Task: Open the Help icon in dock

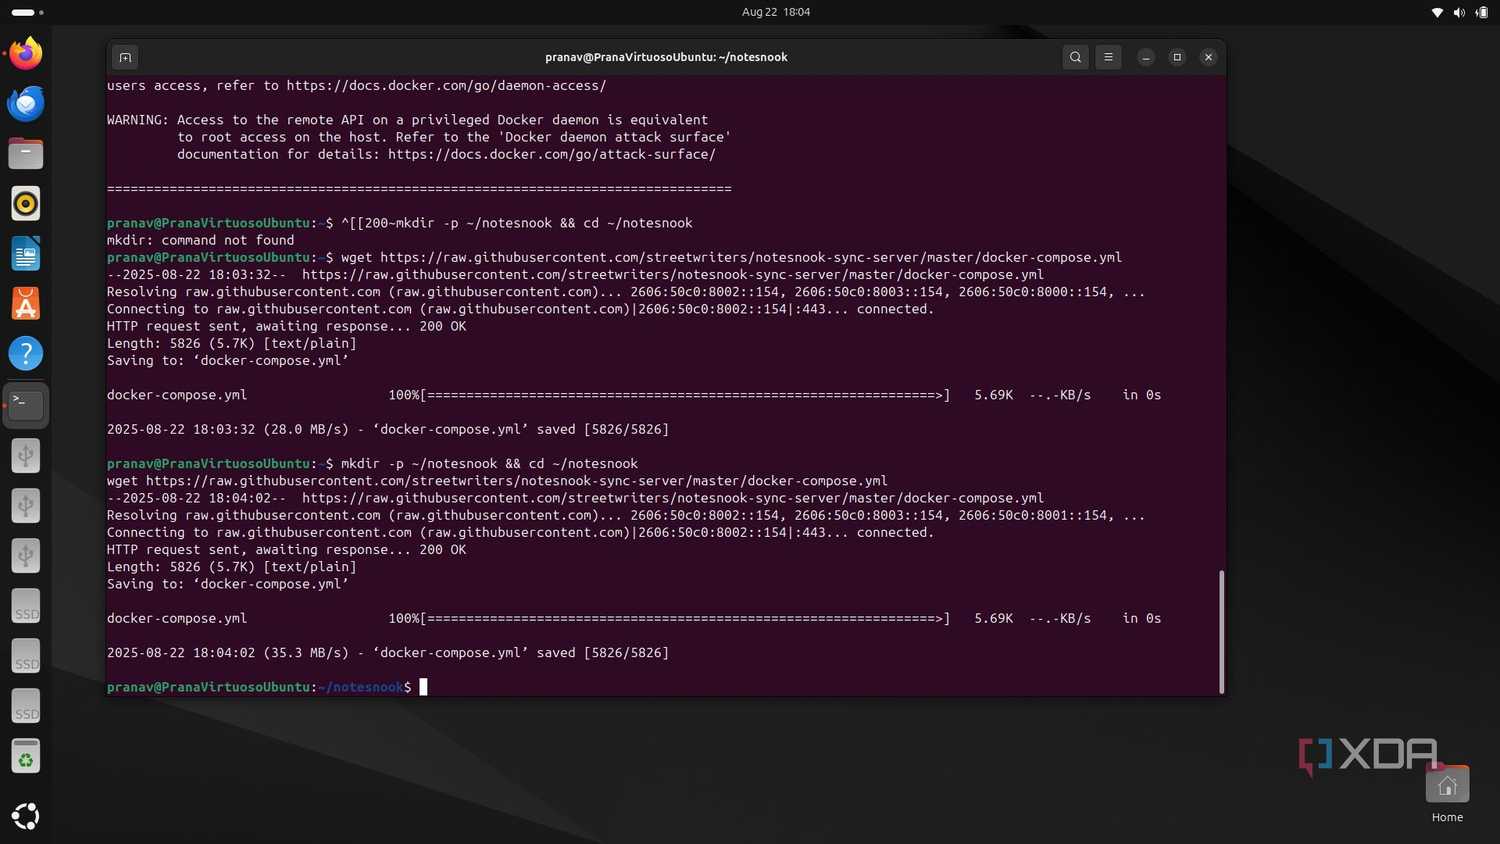Action: point(26,353)
